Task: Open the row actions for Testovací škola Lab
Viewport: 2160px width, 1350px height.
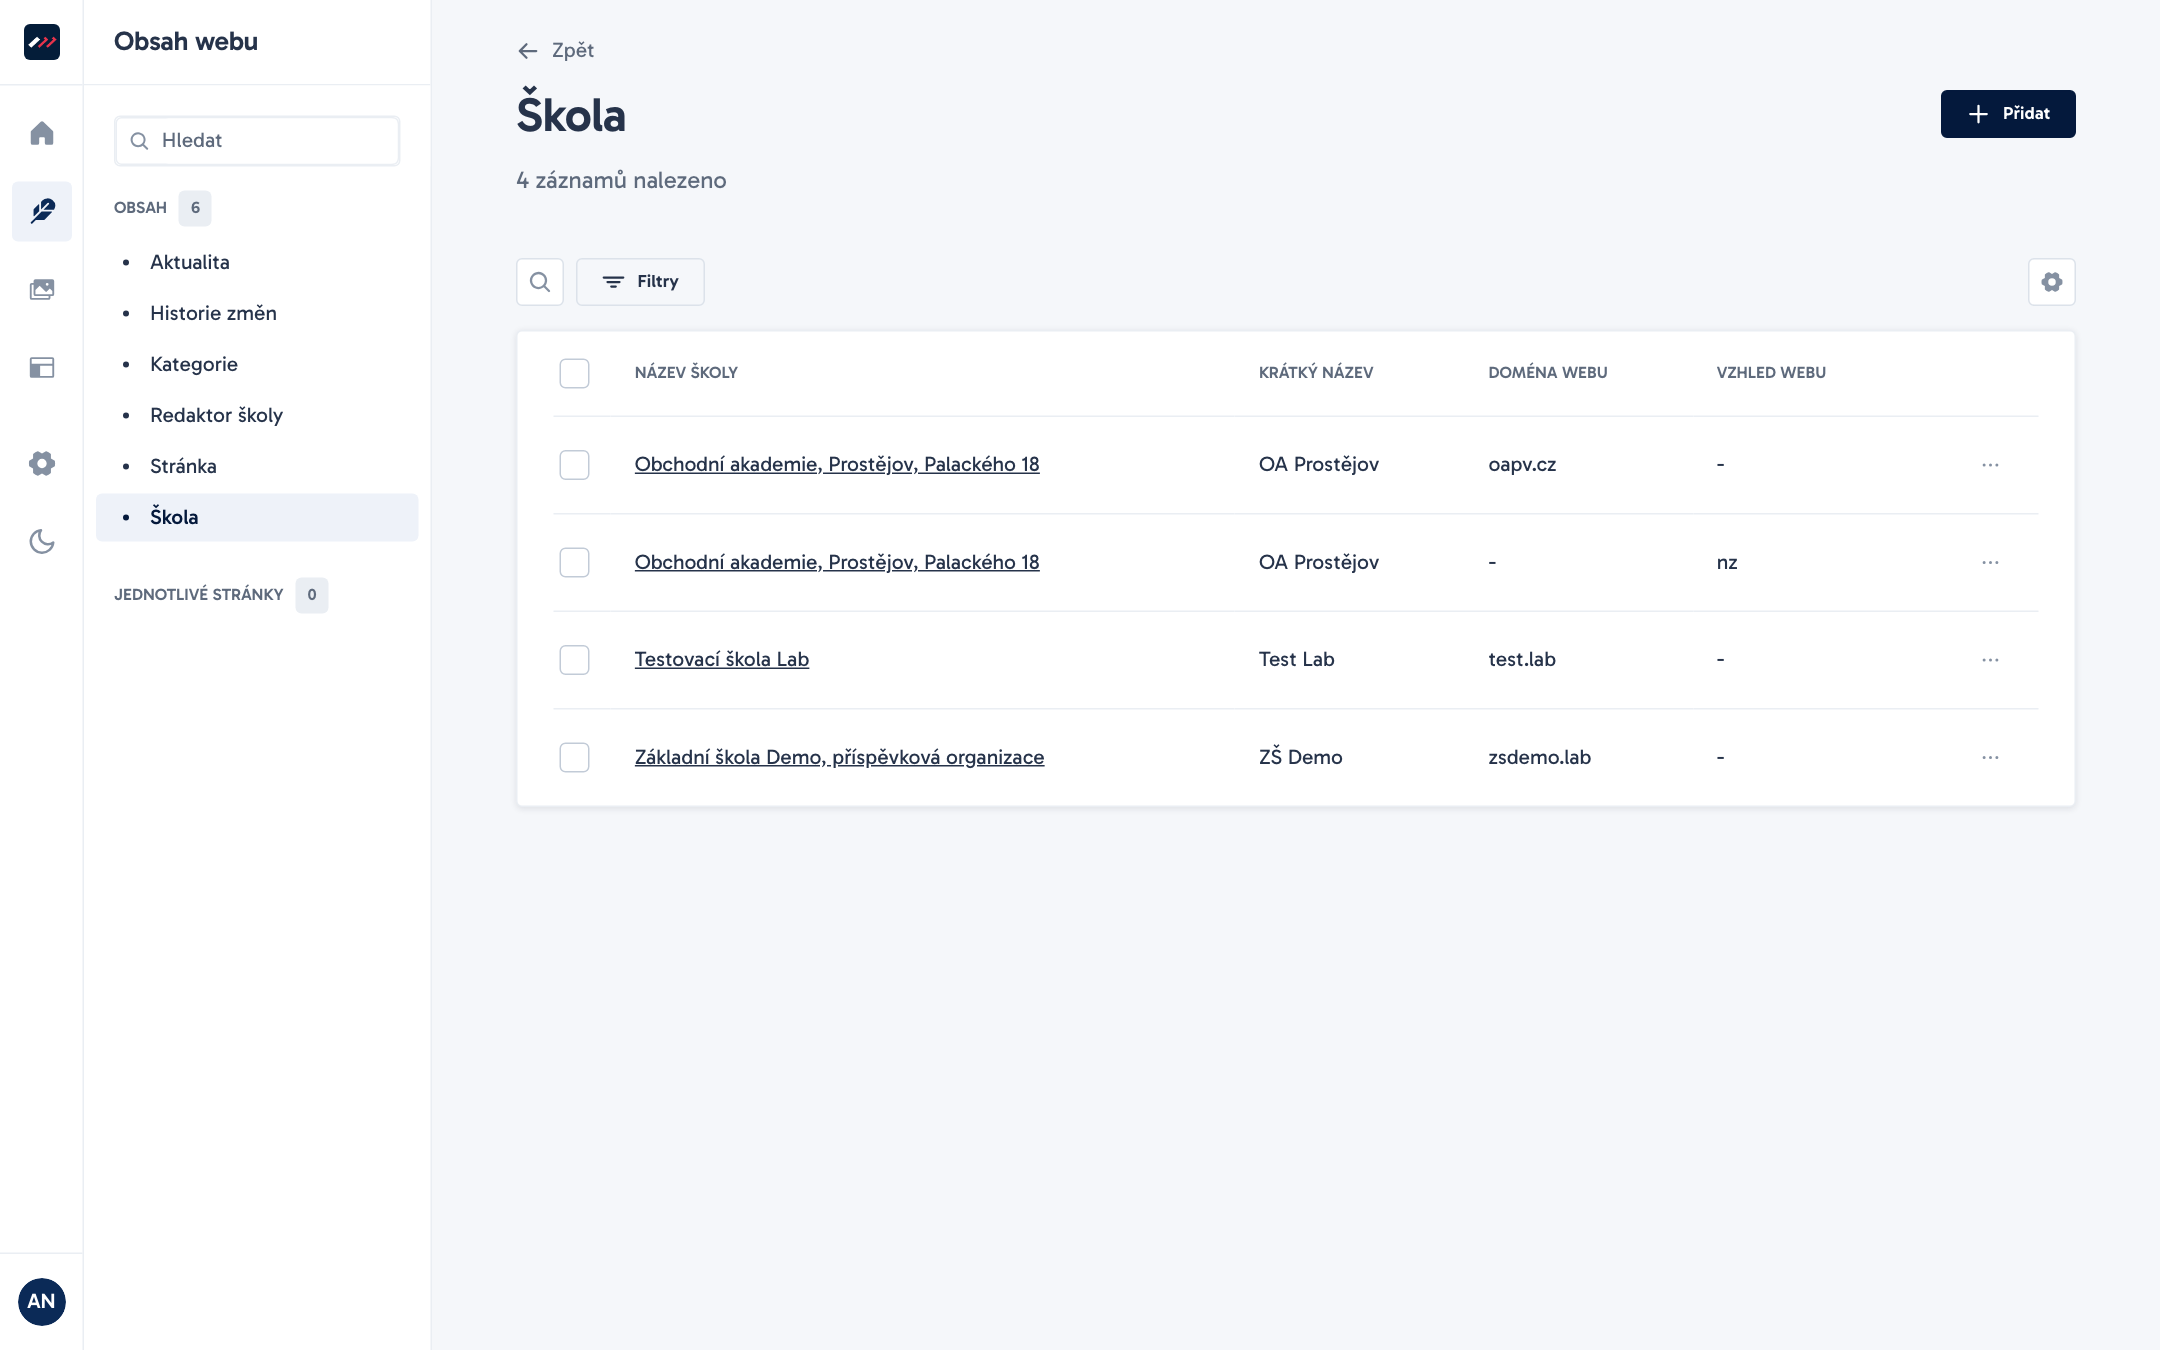Action: [x=1990, y=660]
